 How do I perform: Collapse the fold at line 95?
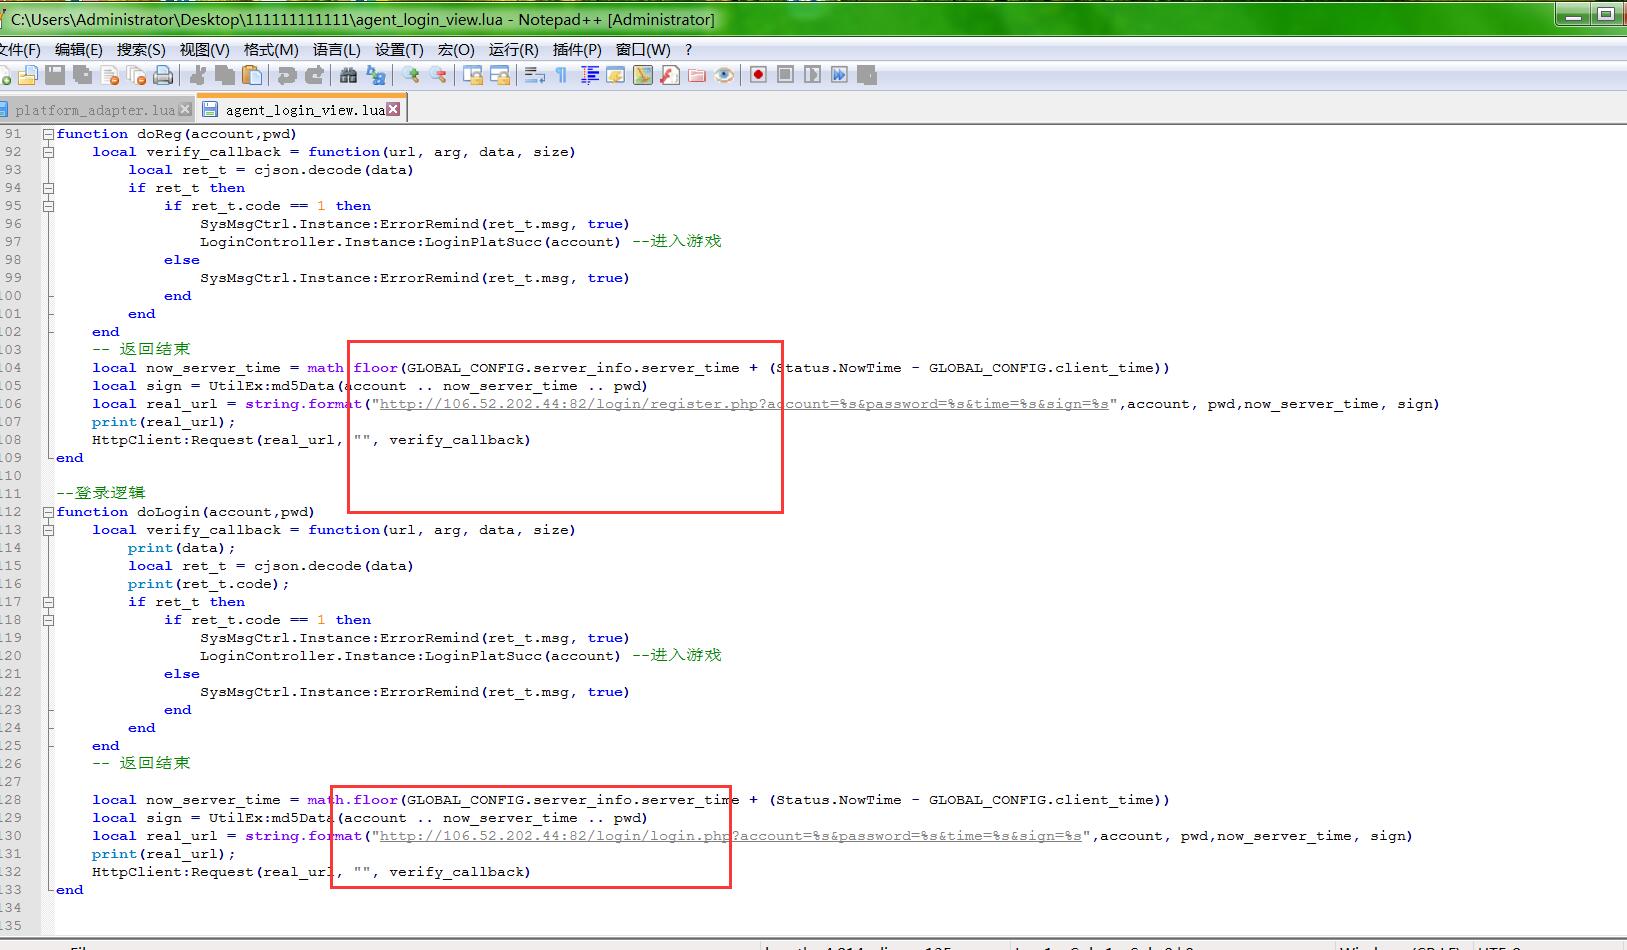[48, 206]
